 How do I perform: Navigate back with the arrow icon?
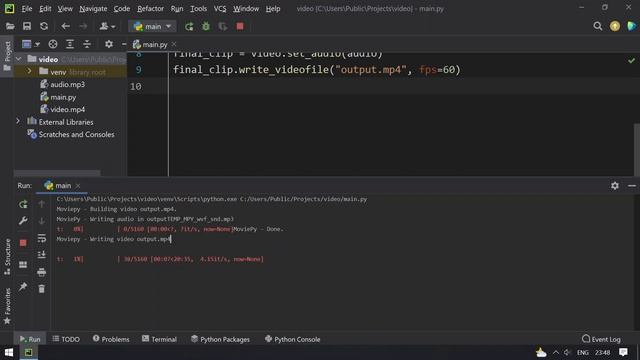pyautogui.click(x=65, y=27)
